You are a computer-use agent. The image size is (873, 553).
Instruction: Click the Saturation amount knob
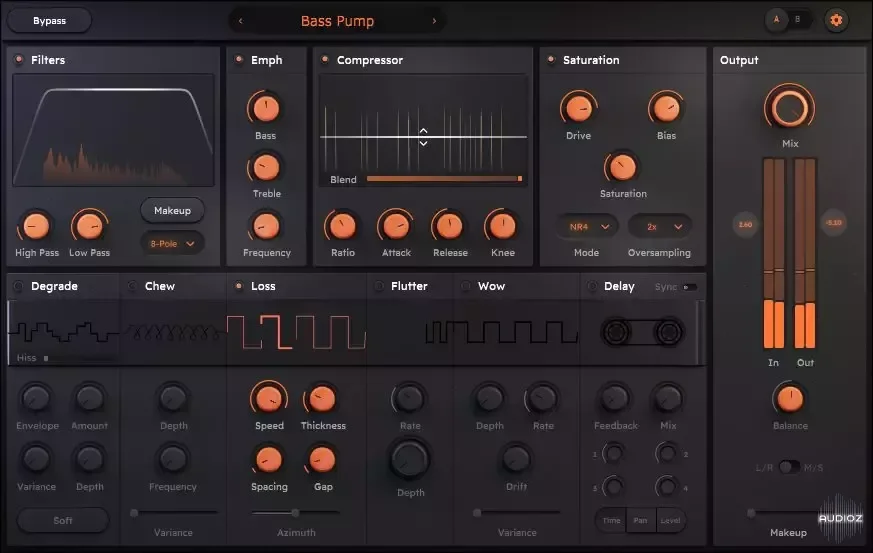(622, 167)
